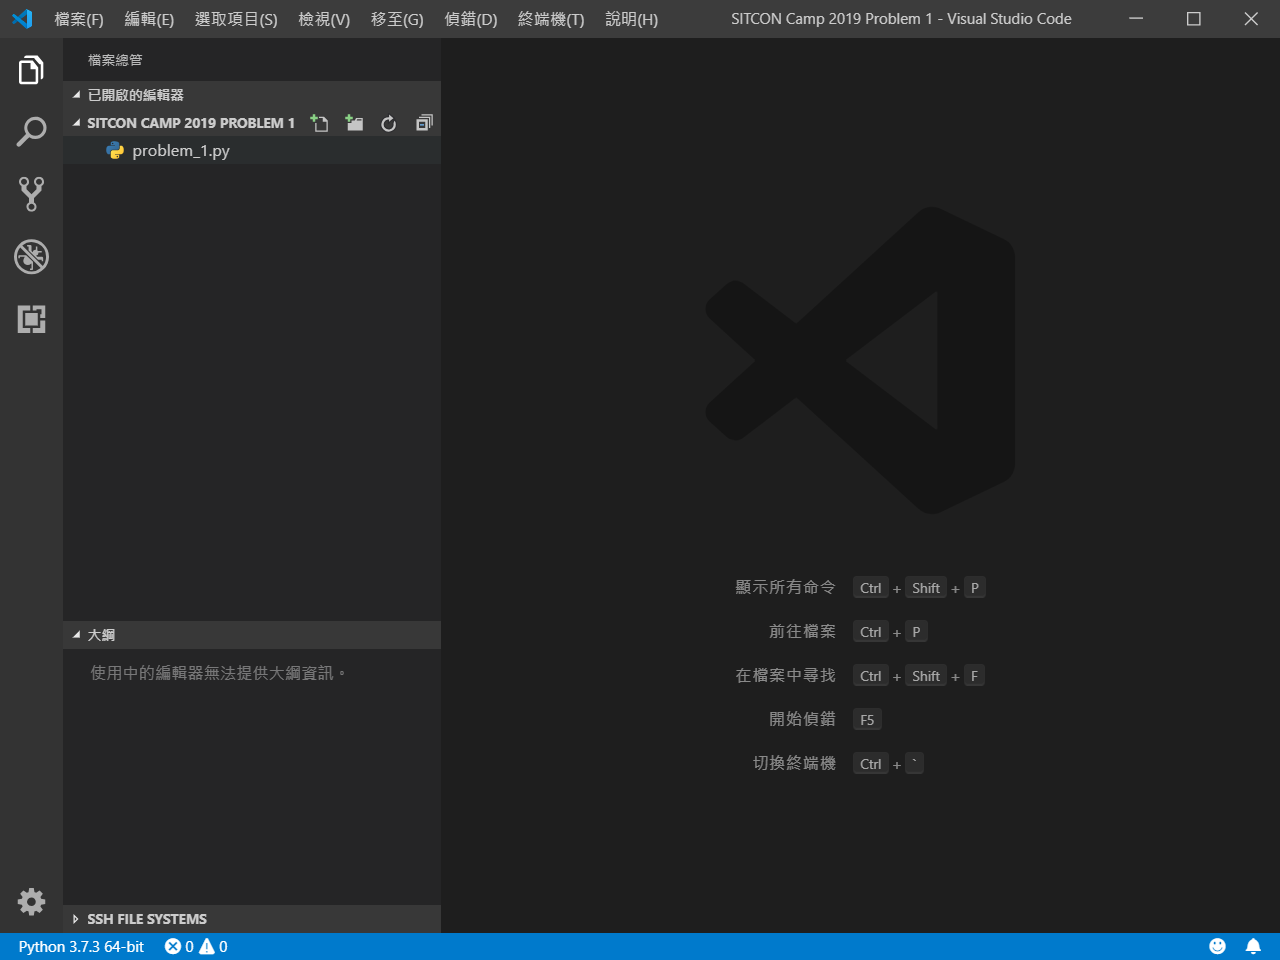Viewport: 1280px width, 960px height.
Task: Refresh the explorer file tree
Action: coord(389,123)
